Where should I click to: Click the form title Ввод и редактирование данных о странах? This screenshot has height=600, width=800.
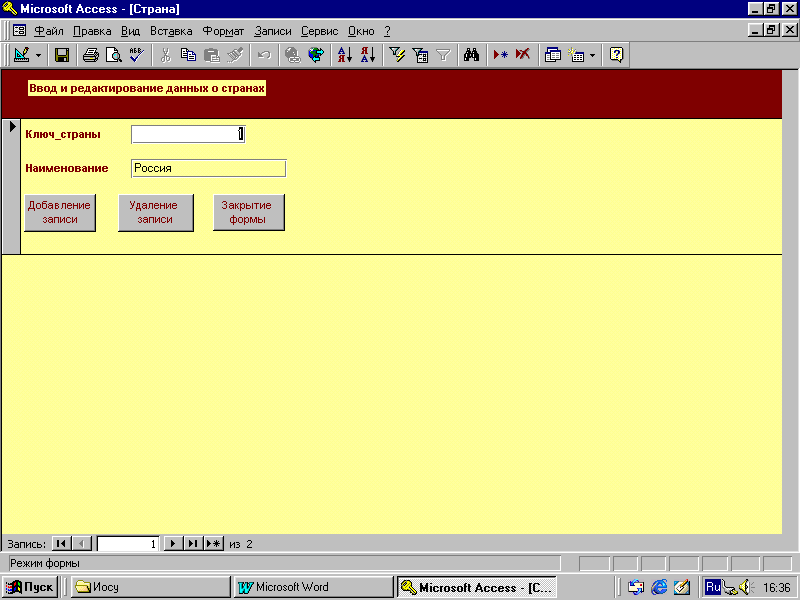point(147,88)
